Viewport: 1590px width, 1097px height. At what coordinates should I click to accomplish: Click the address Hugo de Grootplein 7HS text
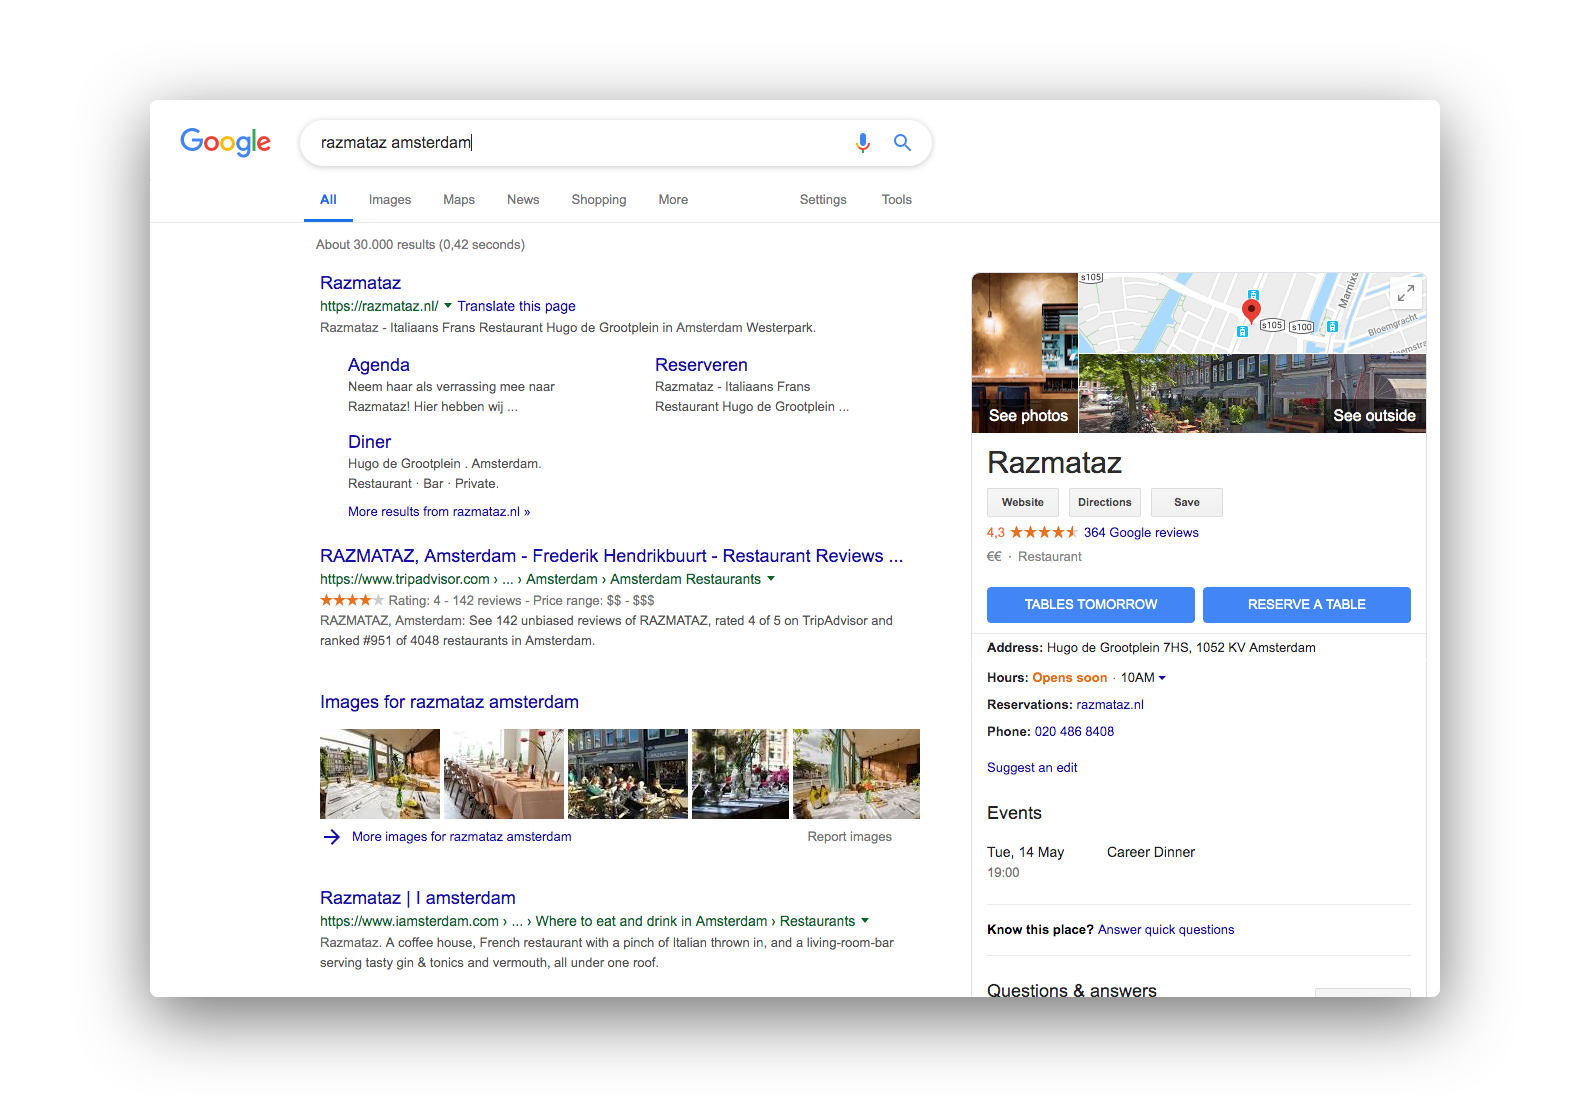coord(1181,648)
